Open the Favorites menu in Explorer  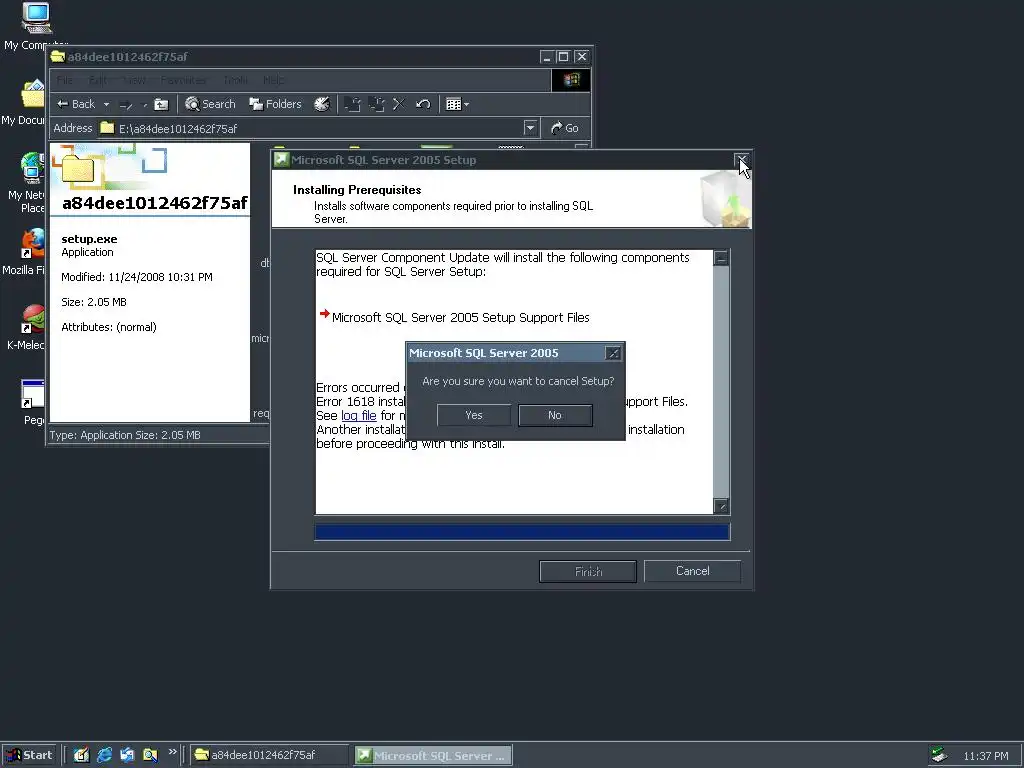(183, 80)
